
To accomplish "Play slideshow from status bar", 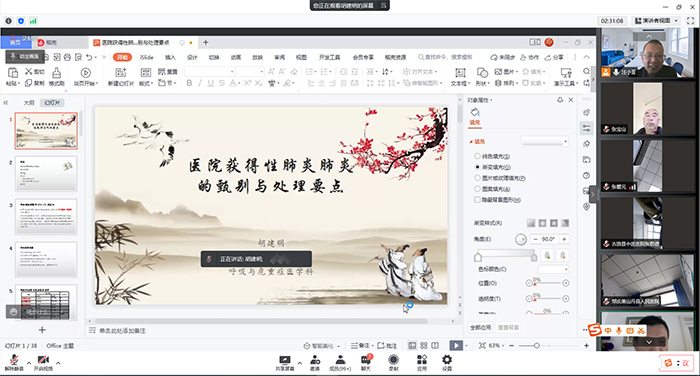I will (456, 346).
